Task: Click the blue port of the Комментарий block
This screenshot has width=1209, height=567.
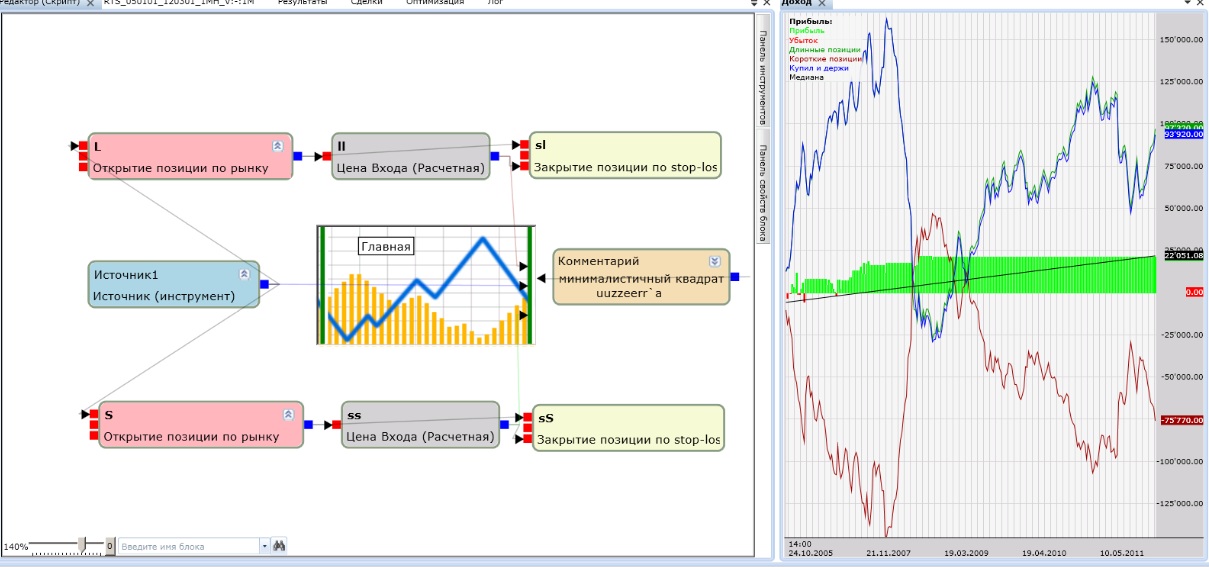Action: click(x=735, y=276)
